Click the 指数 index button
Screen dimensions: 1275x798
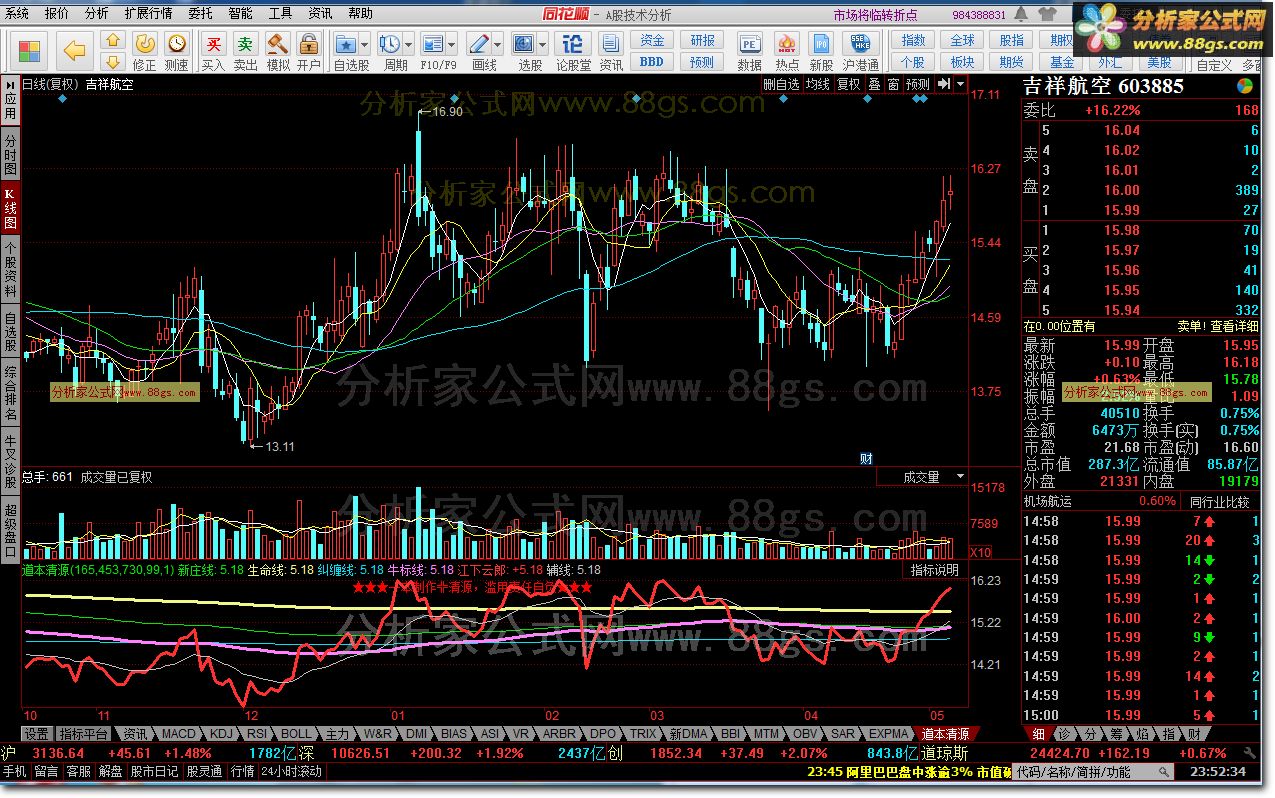click(x=913, y=41)
